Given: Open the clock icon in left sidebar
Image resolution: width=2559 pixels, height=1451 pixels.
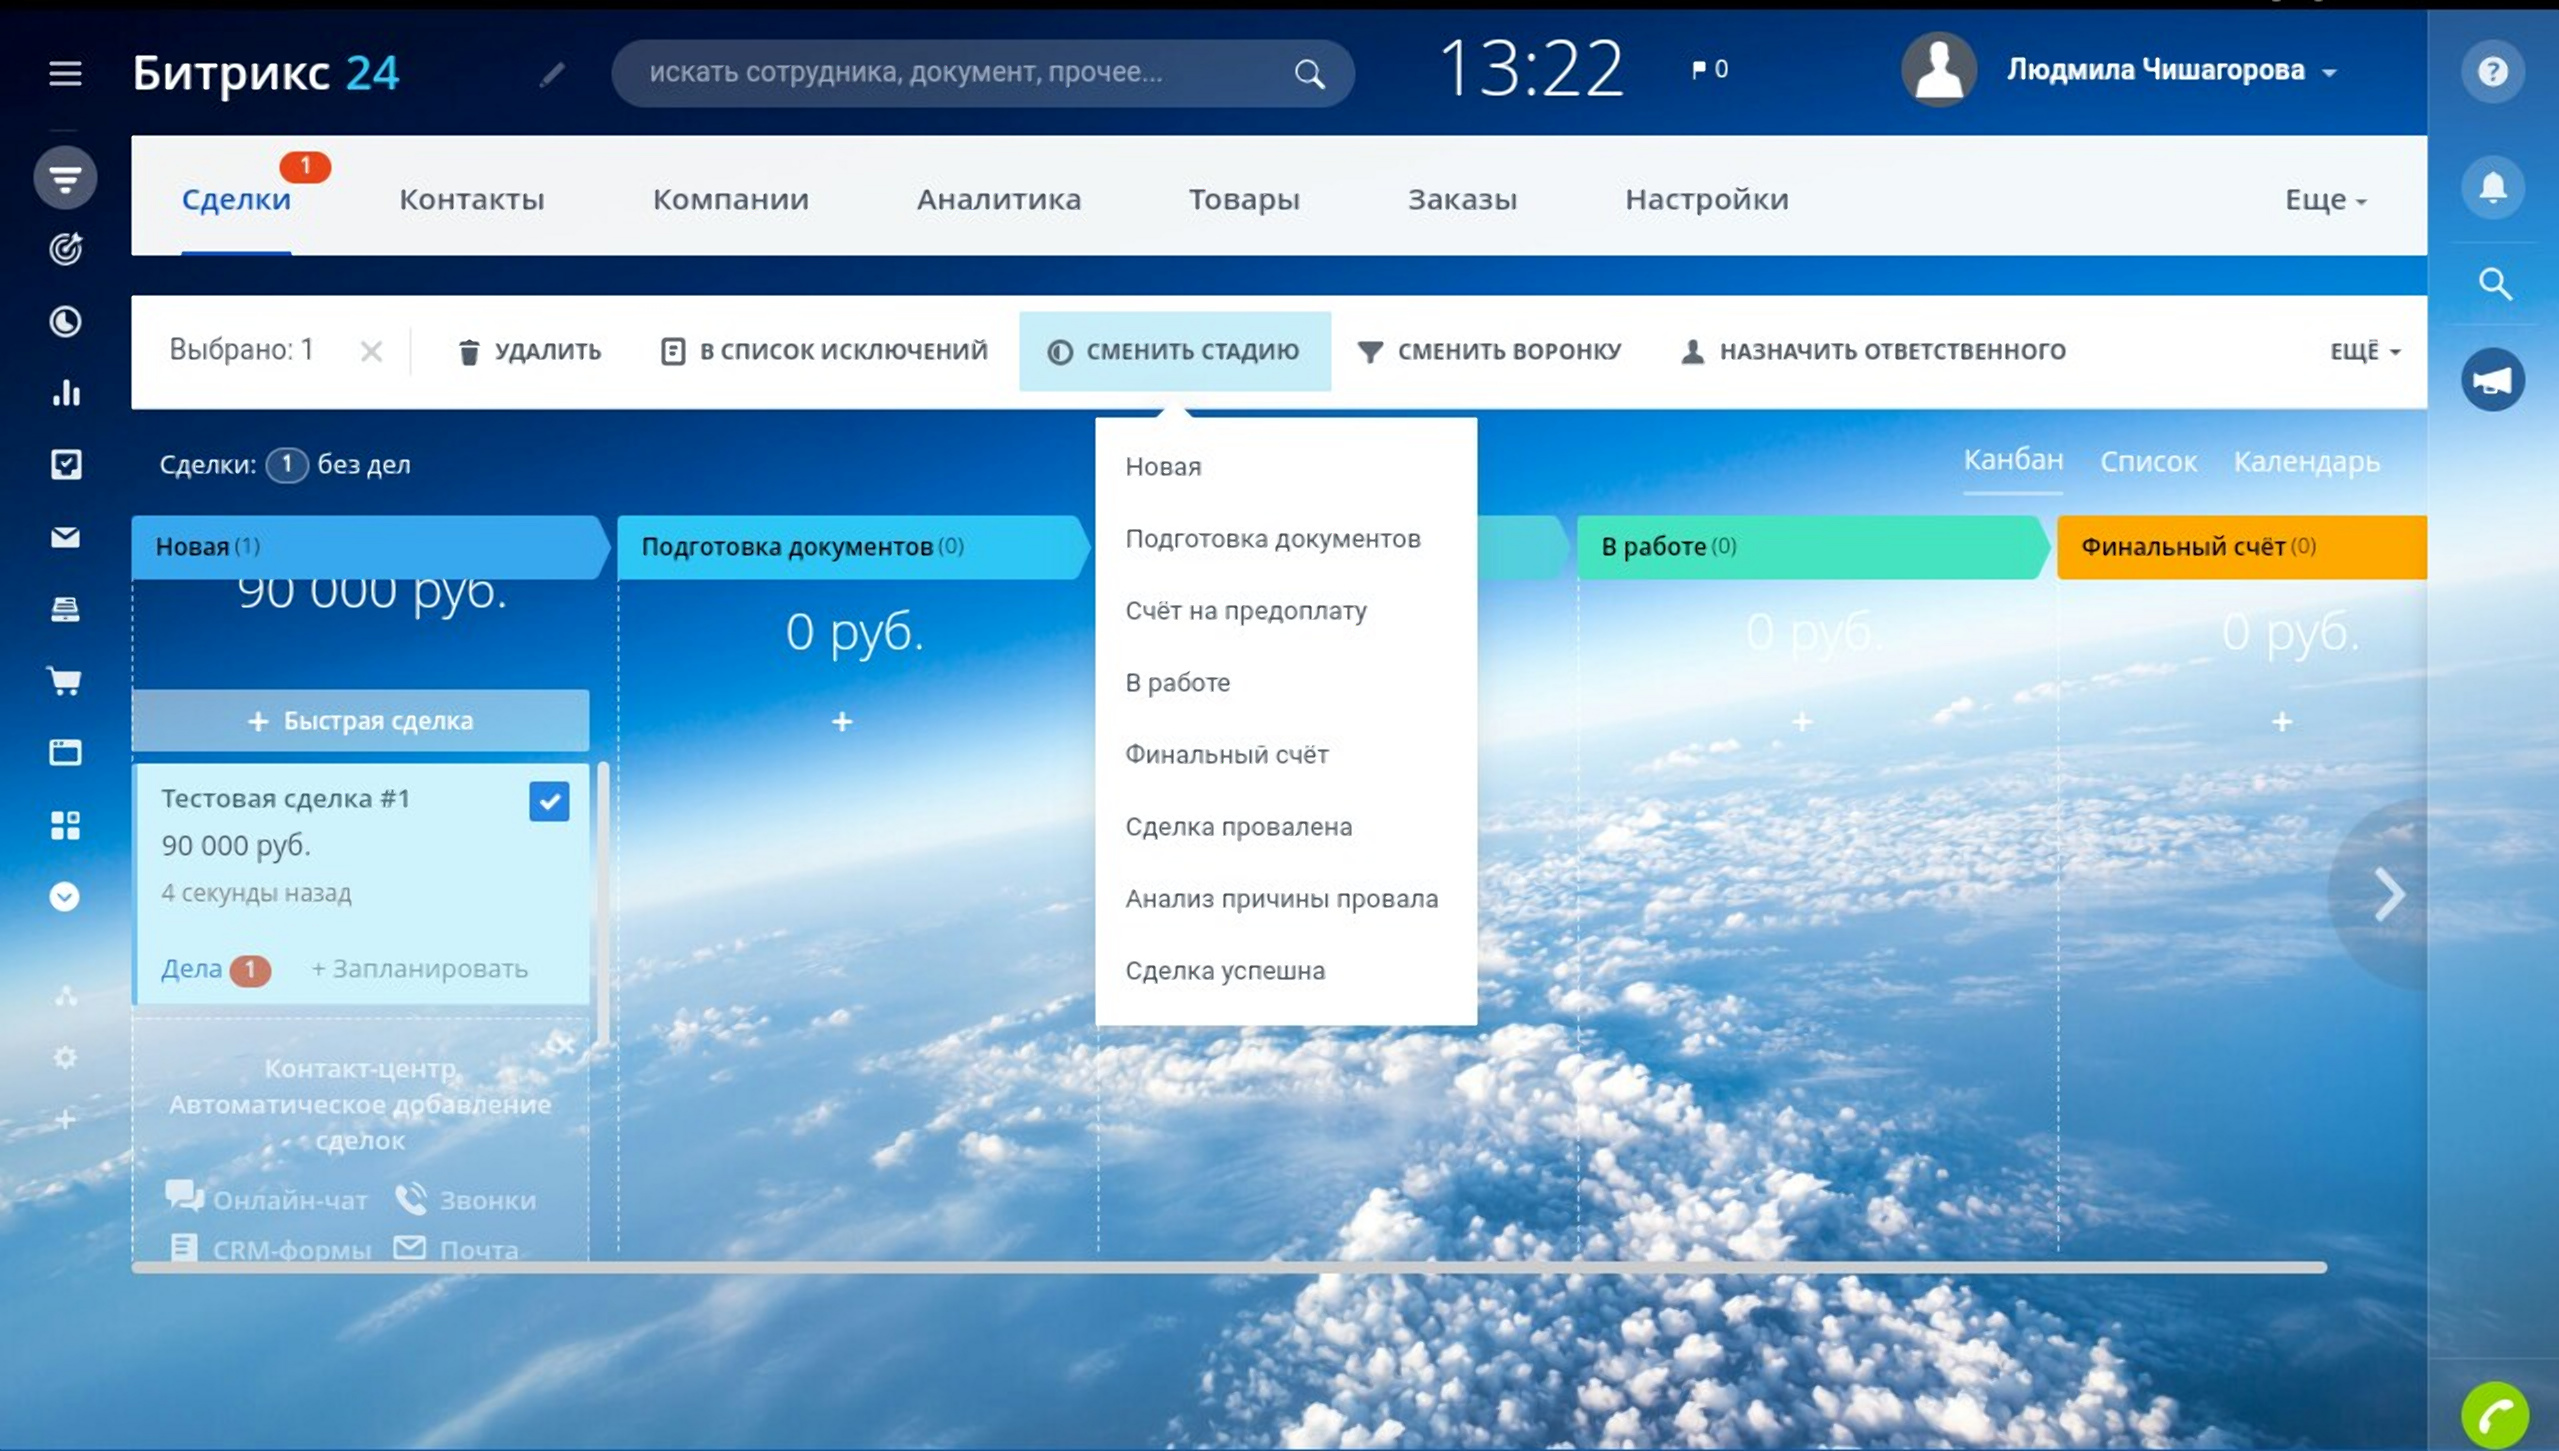Looking at the screenshot, I should point(65,321).
